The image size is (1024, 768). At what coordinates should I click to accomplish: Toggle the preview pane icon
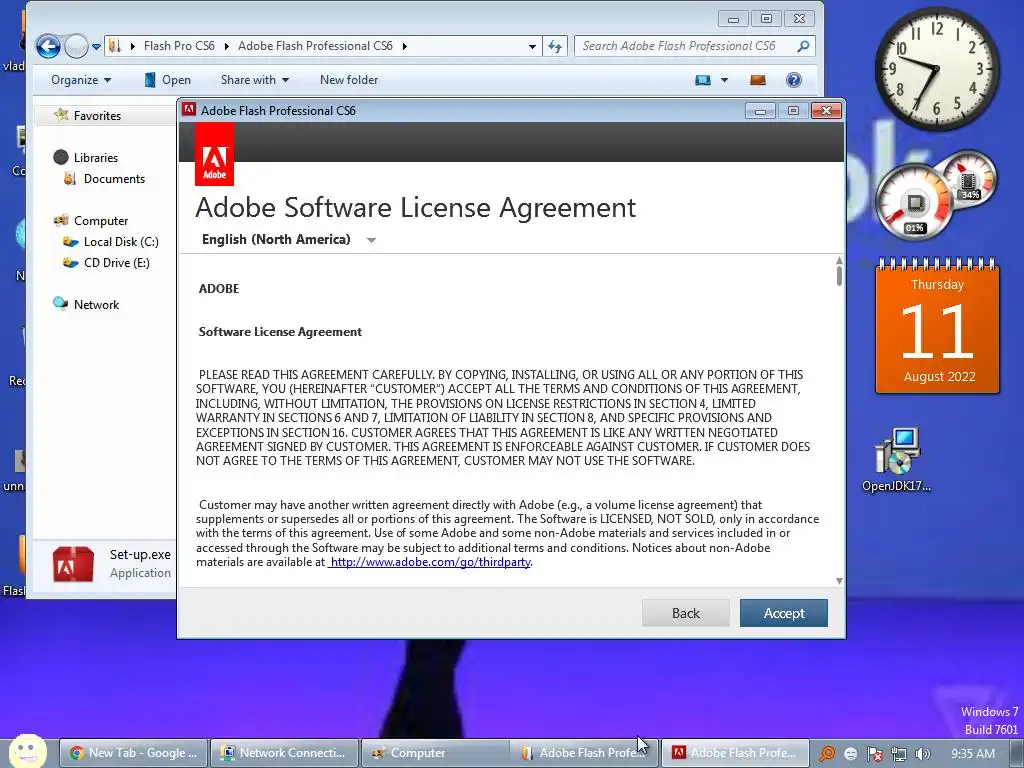click(x=758, y=80)
